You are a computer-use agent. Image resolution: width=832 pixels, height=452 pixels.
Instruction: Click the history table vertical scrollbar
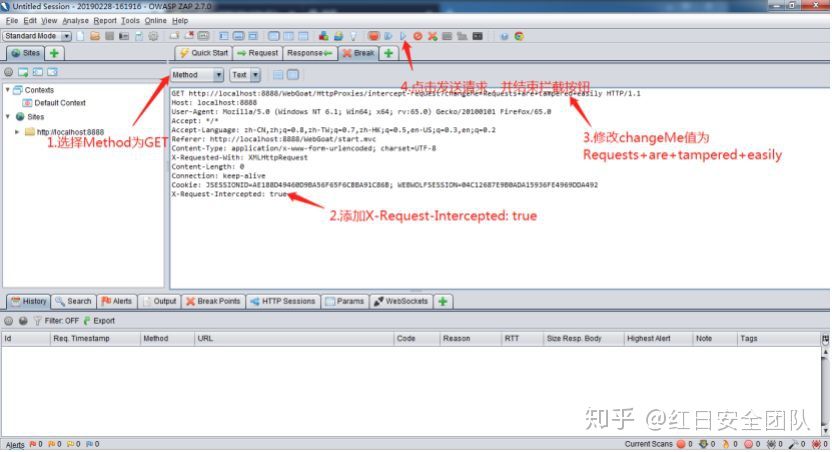click(825, 390)
